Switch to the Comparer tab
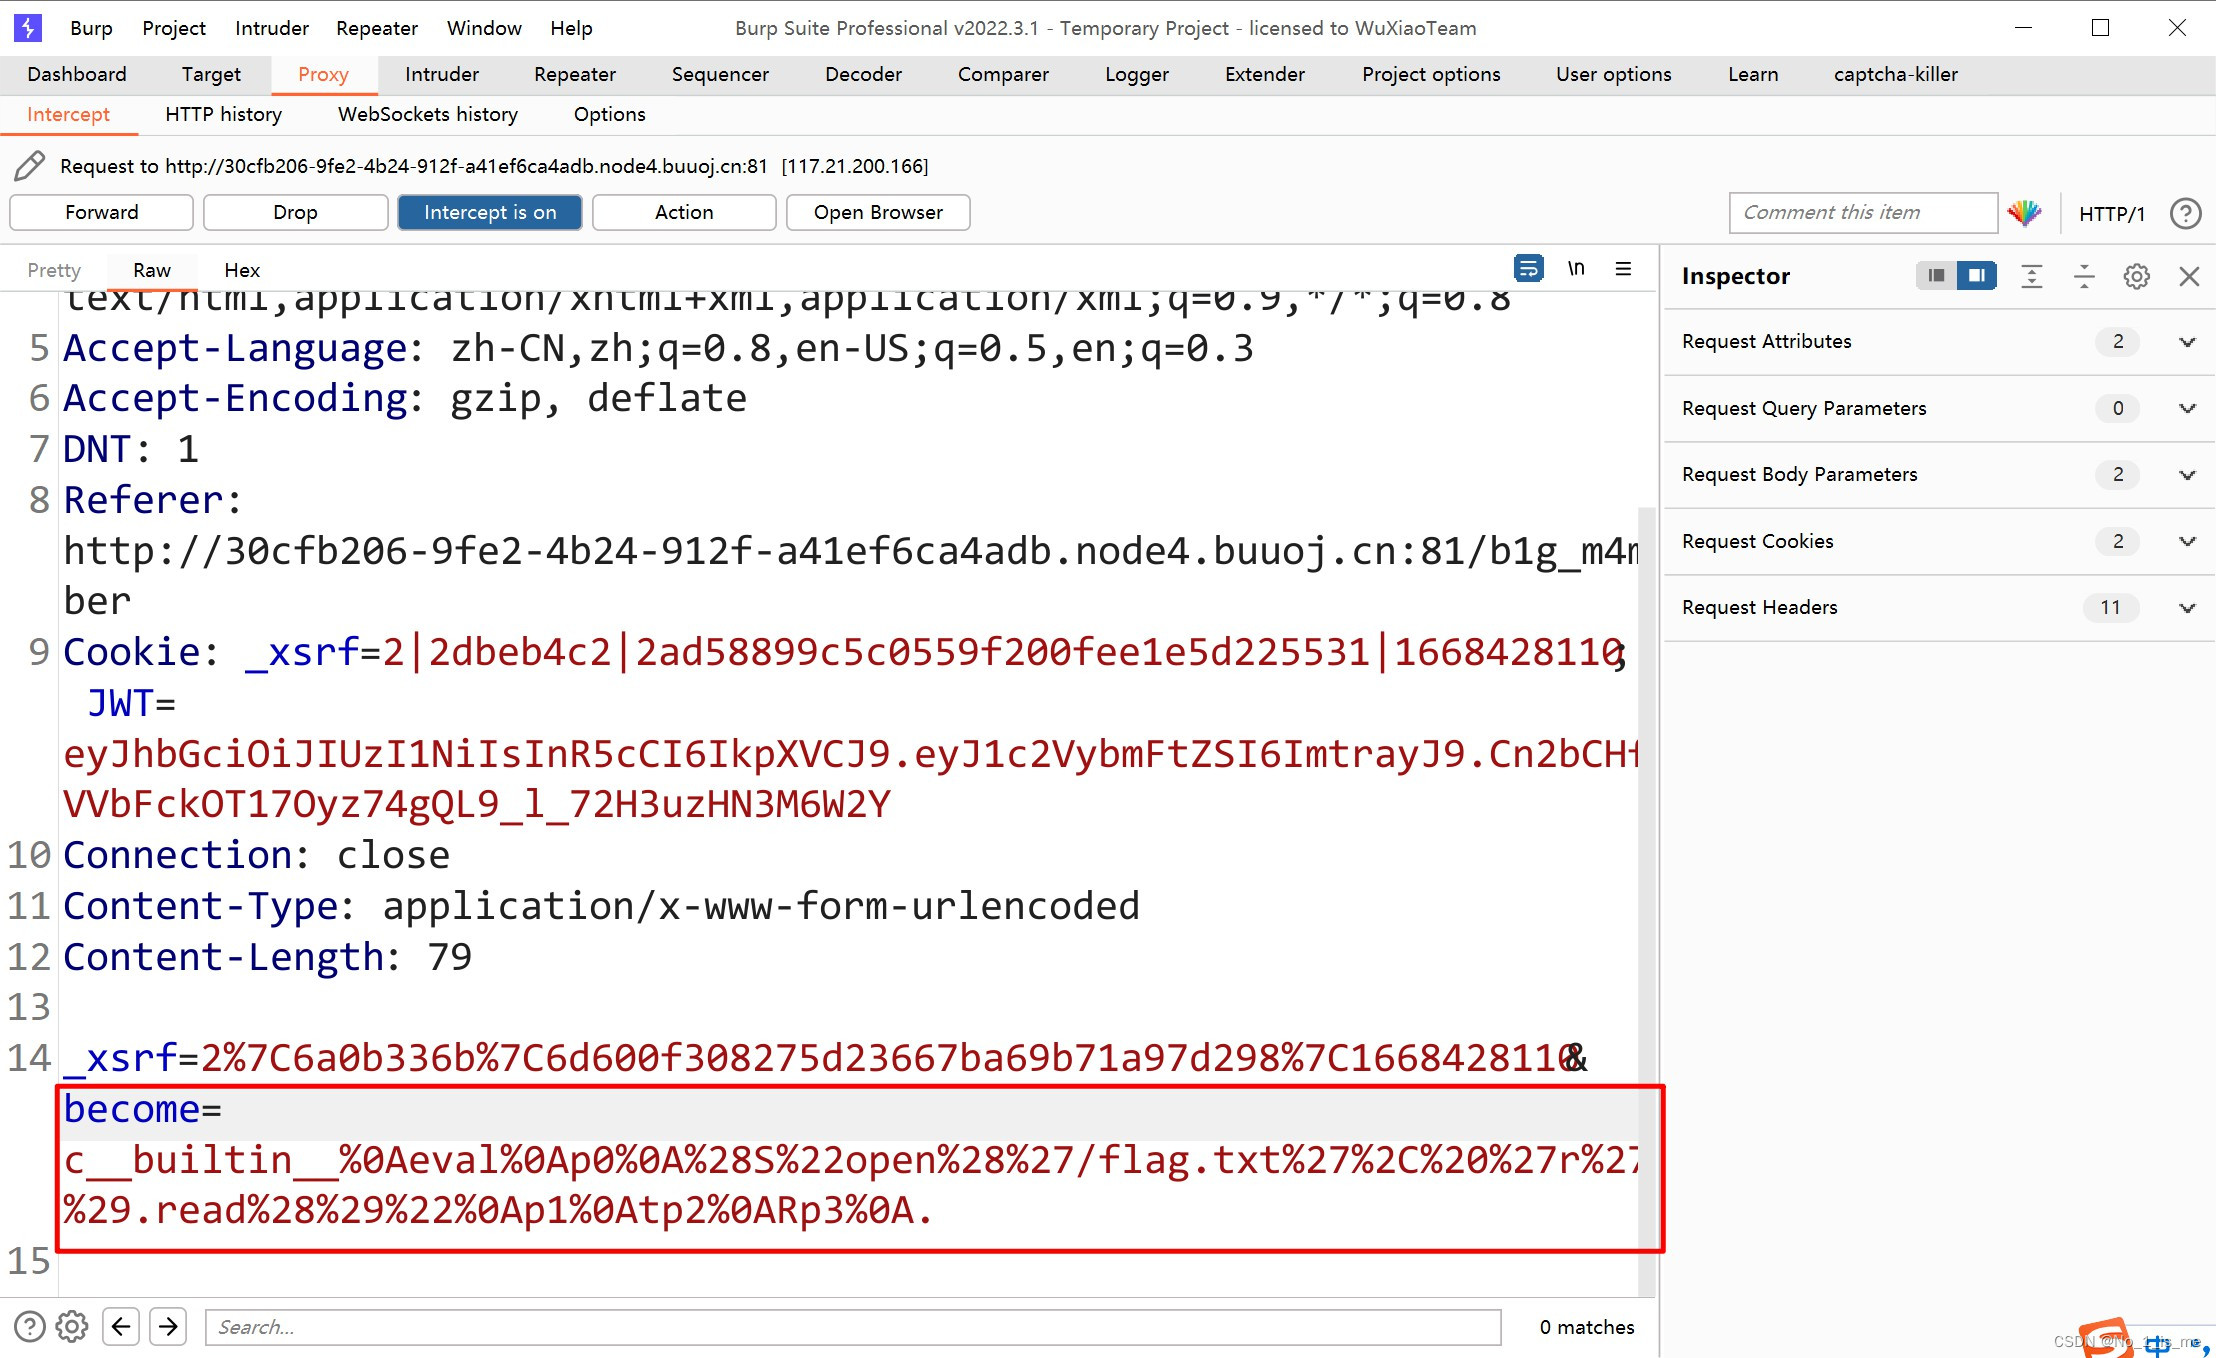Image resolution: width=2216 pixels, height=1358 pixels. tap(1003, 74)
